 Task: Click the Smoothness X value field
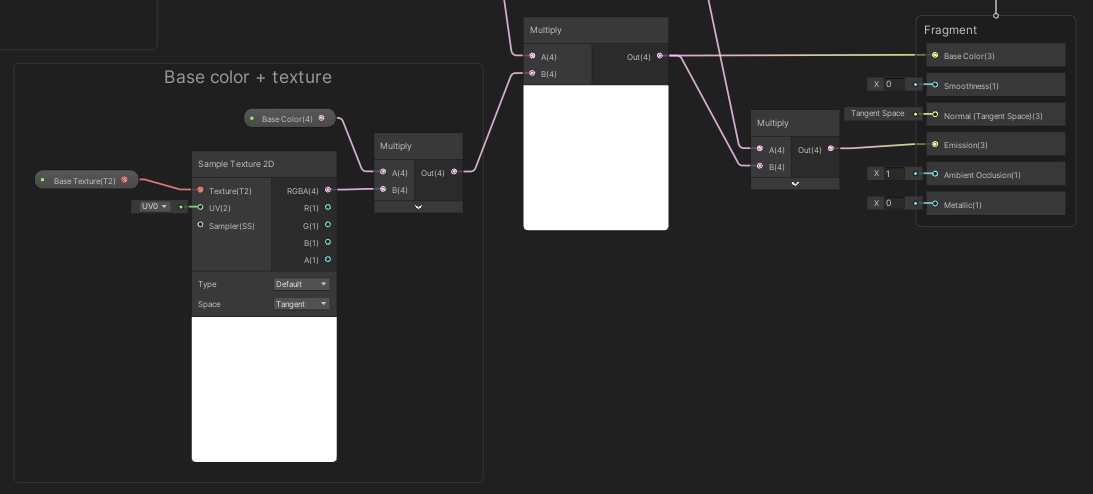pos(892,84)
